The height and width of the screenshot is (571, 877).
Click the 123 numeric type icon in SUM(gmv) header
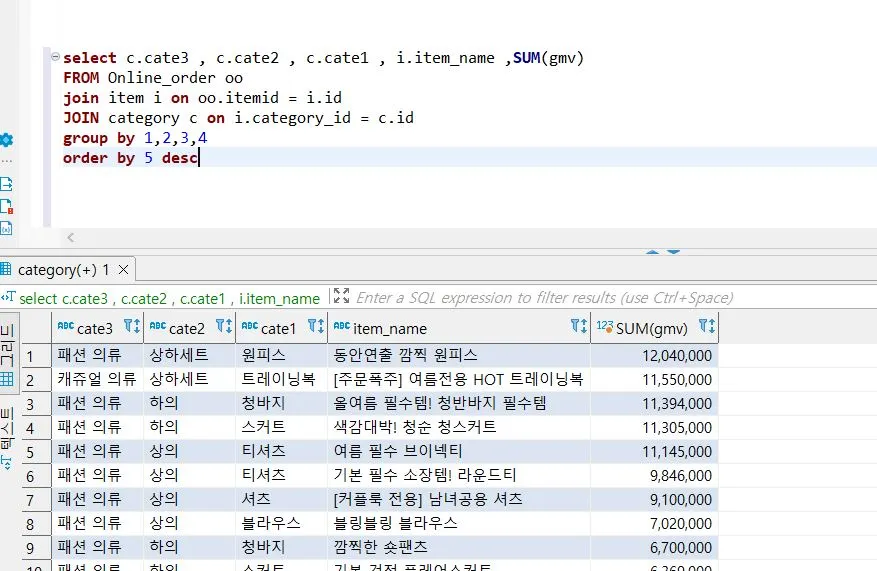pos(605,326)
